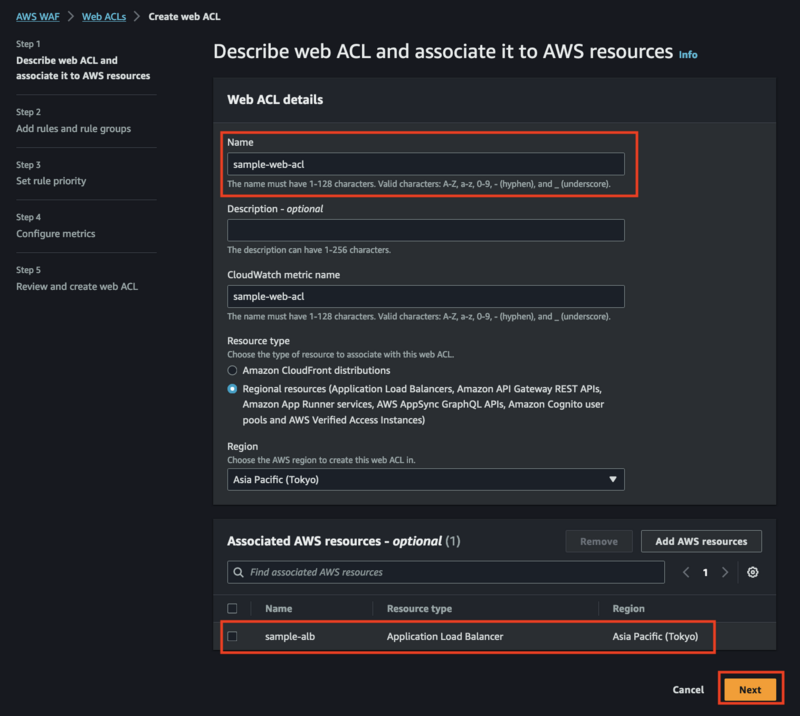The width and height of the screenshot is (800, 716).
Task: Click the sample-alb resource name
Action: 290,636
